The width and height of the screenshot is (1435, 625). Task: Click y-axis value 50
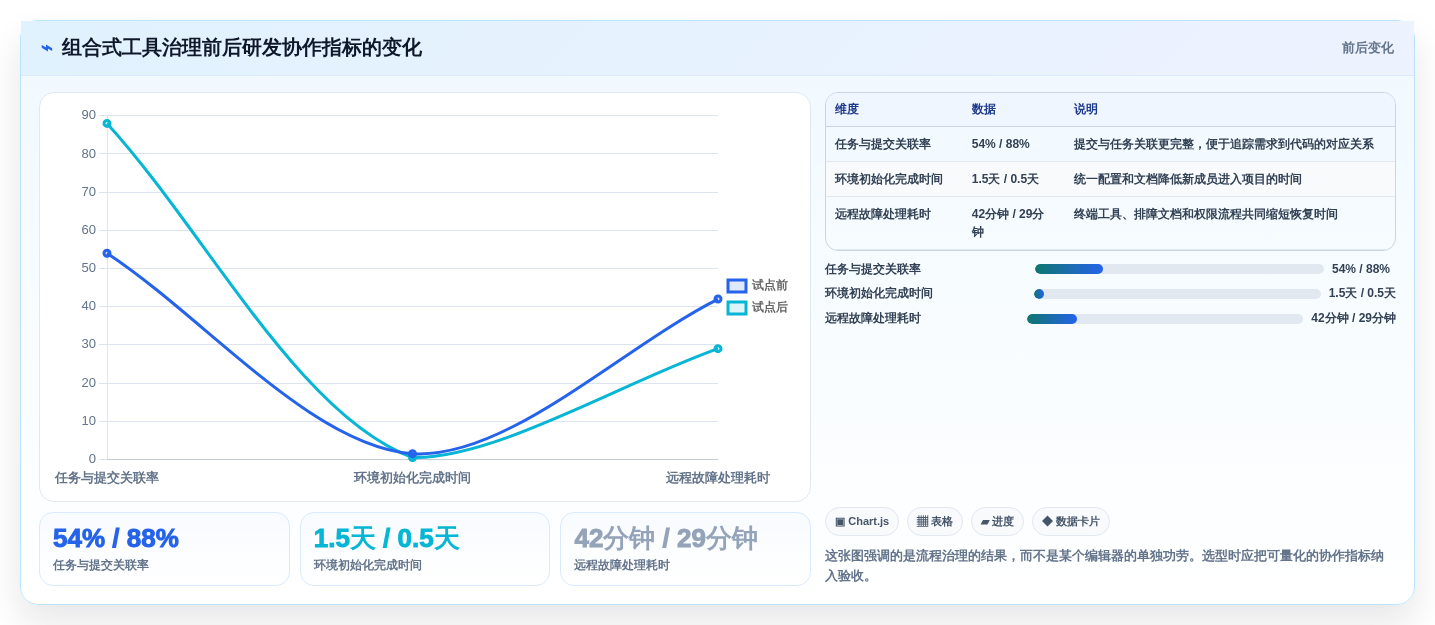[x=89, y=268]
